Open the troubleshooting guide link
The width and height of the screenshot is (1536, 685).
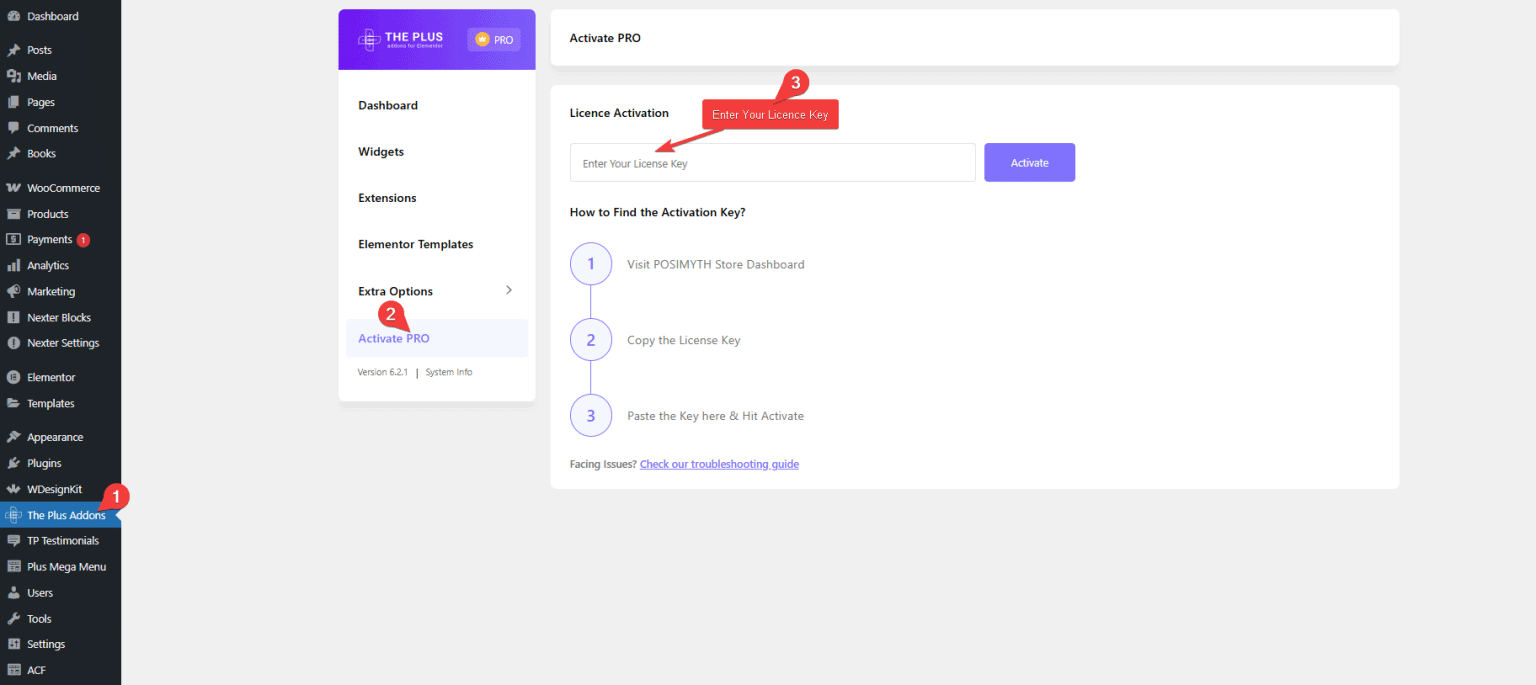pos(719,463)
